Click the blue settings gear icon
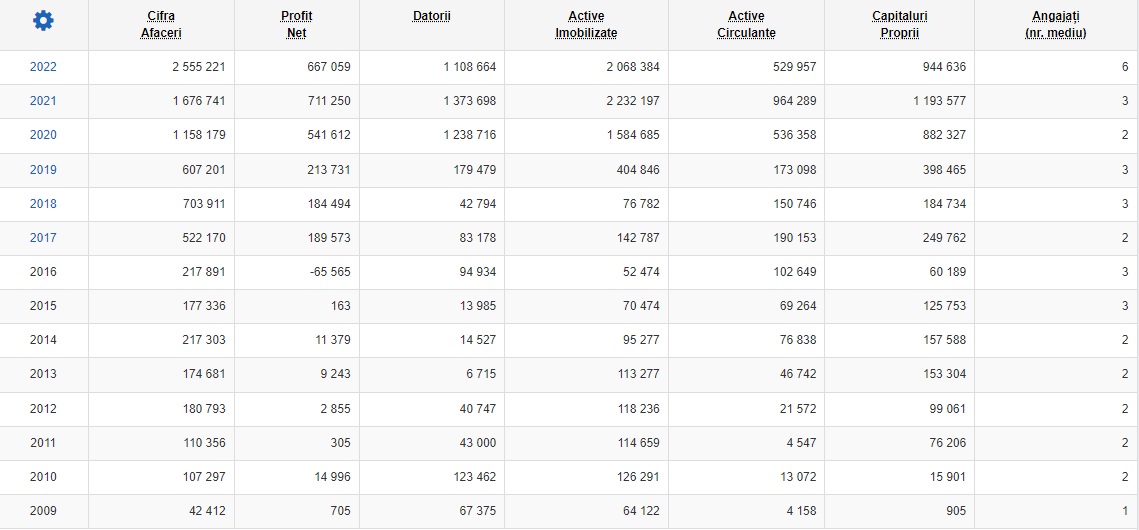Image resolution: width=1139 pixels, height=530 pixels. click(44, 21)
